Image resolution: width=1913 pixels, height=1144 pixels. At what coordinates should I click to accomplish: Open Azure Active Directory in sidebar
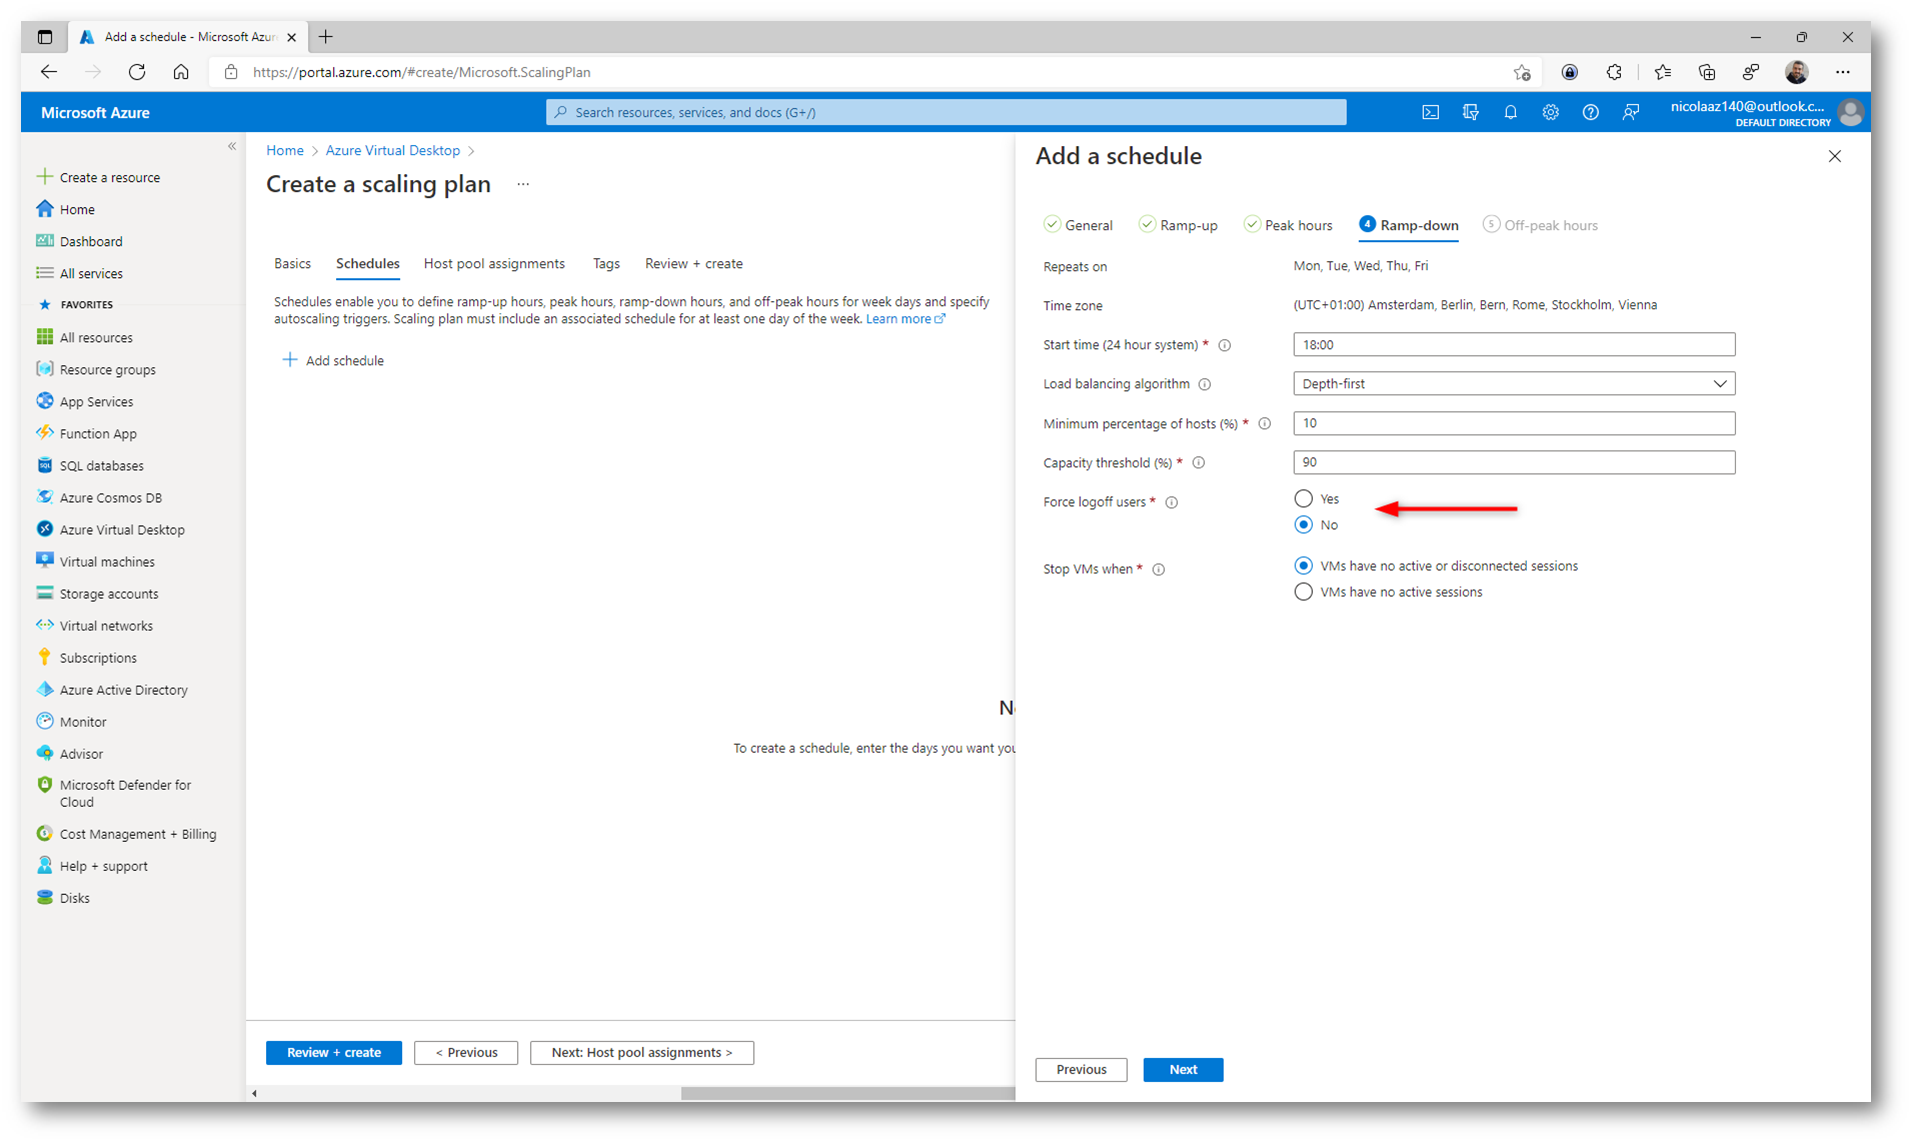point(123,689)
